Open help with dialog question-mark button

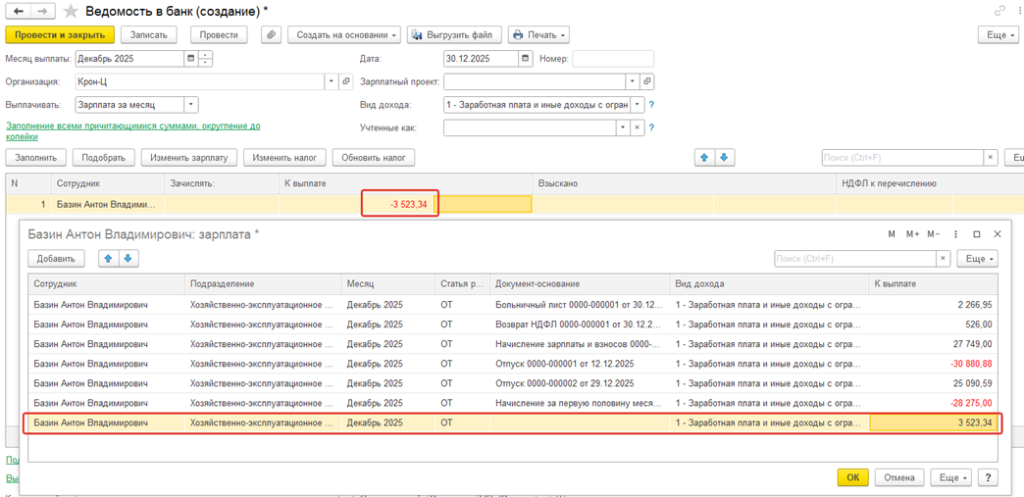(989, 477)
